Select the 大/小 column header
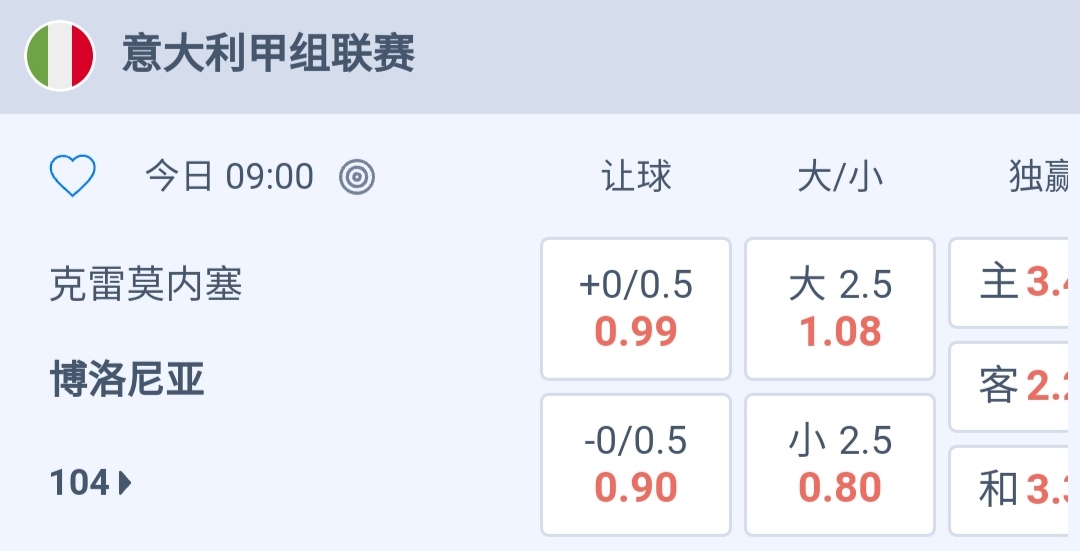The width and height of the screenshot is (1080, 551). coord(840,177)
